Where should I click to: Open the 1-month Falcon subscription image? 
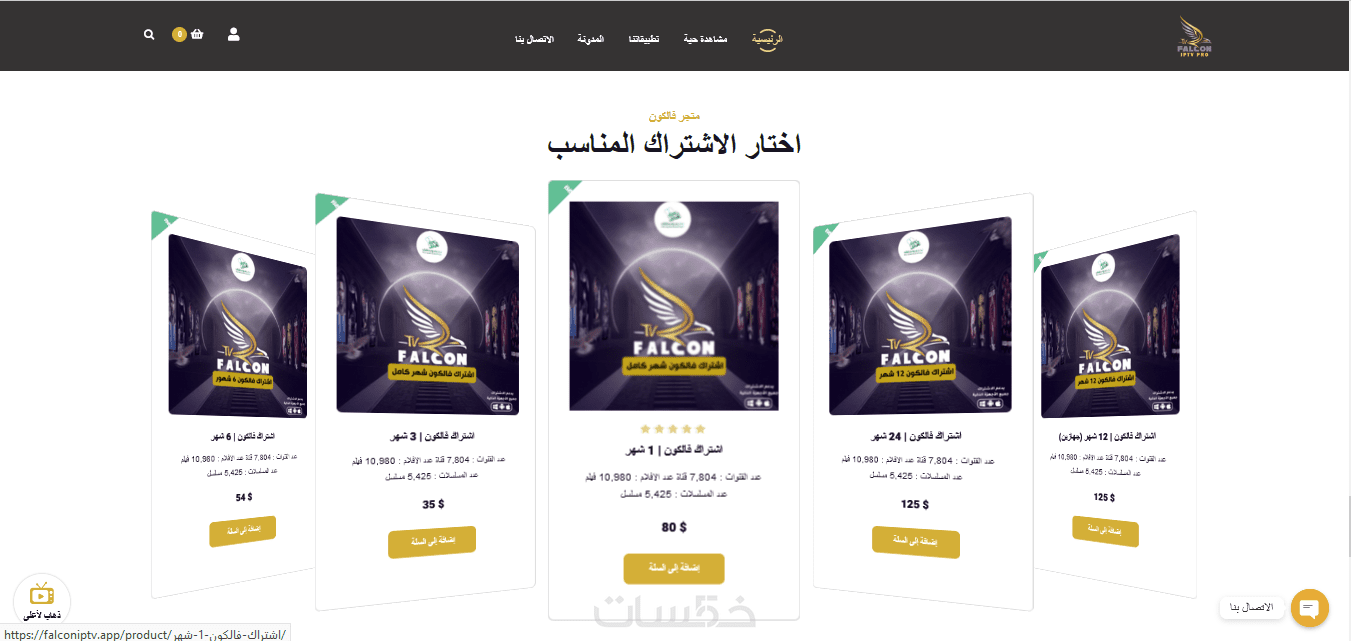coord(674,306)
